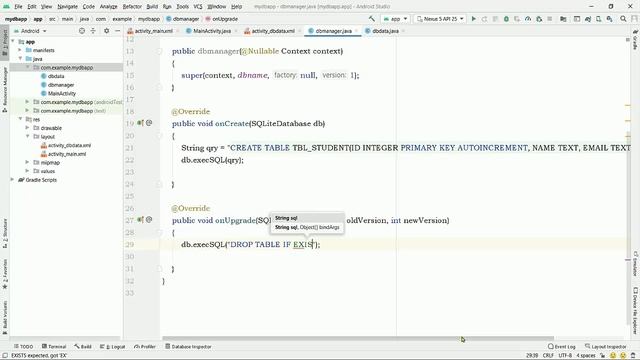Run the app with green play button
Screen dimensions: 640x360
tap(473, 19)
